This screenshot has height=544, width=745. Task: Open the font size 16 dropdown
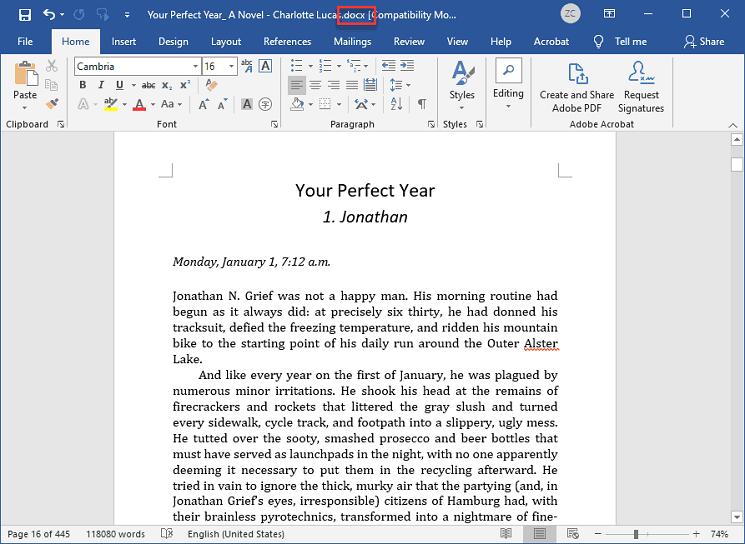pos(231,66)
